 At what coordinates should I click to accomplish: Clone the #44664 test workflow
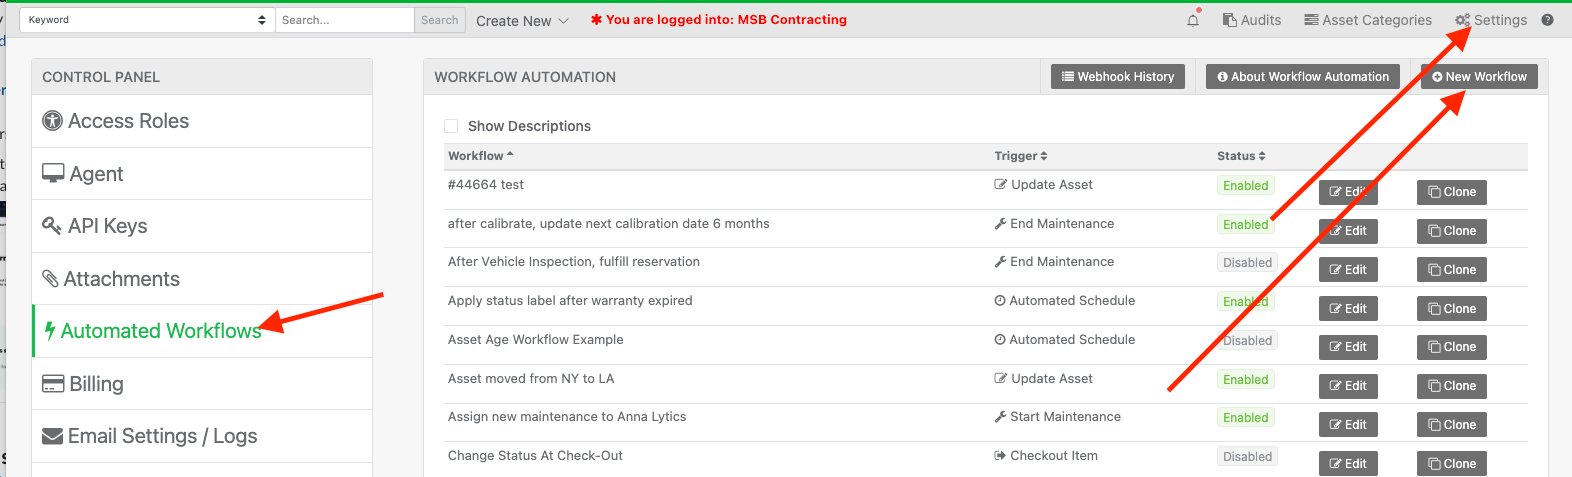pyautogui.click(x=1452, y=192)
